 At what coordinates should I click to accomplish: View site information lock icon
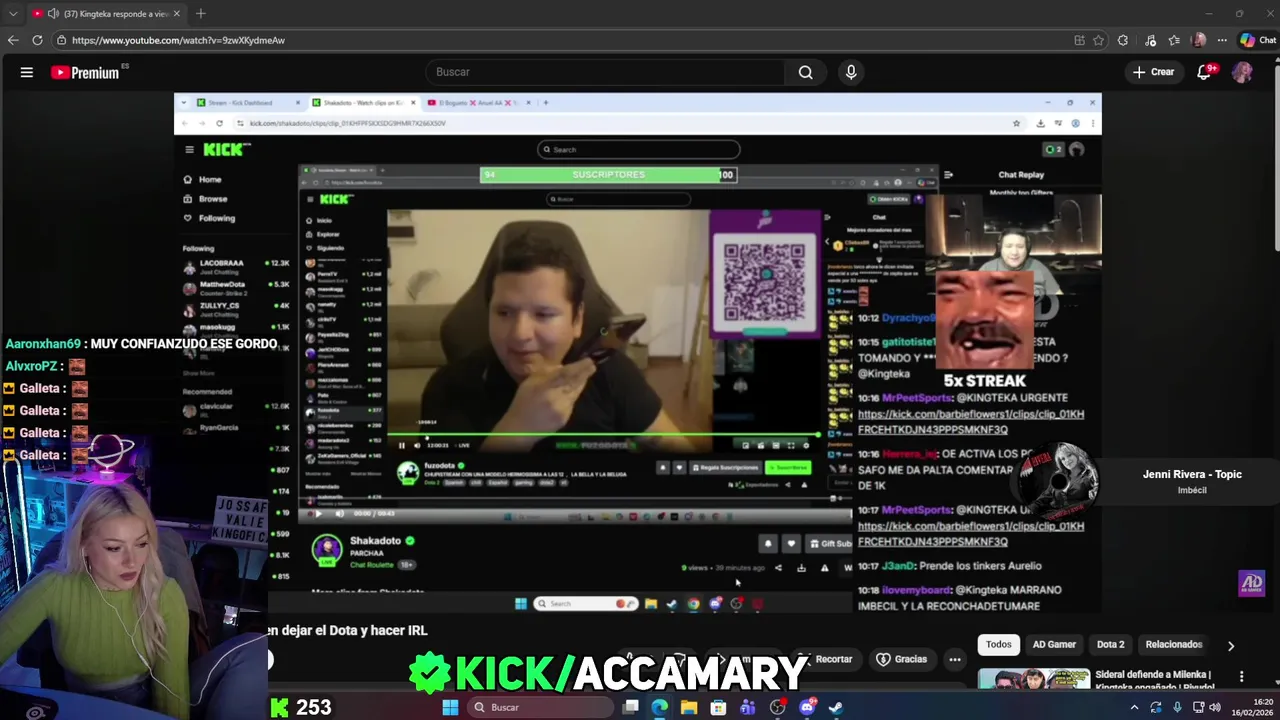coord(61,40)
